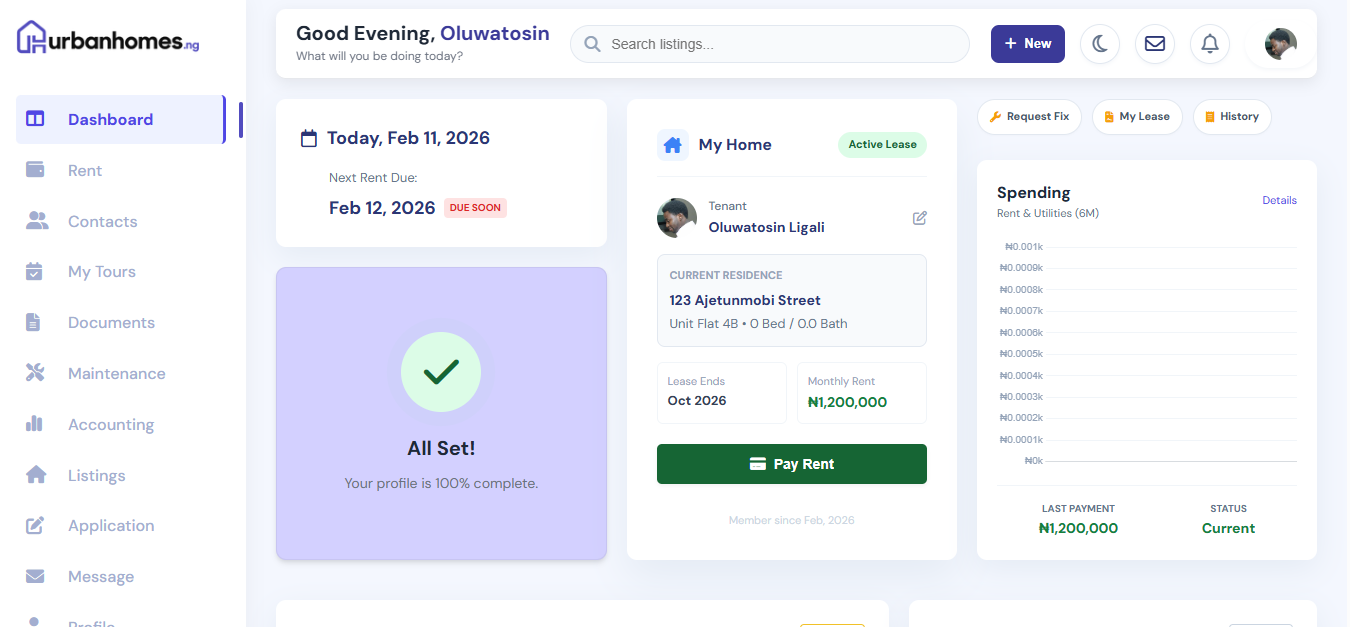1350x627 pixels.
Task: Open Listings from the sidebar menu
Action: click(x=96, y=475)
